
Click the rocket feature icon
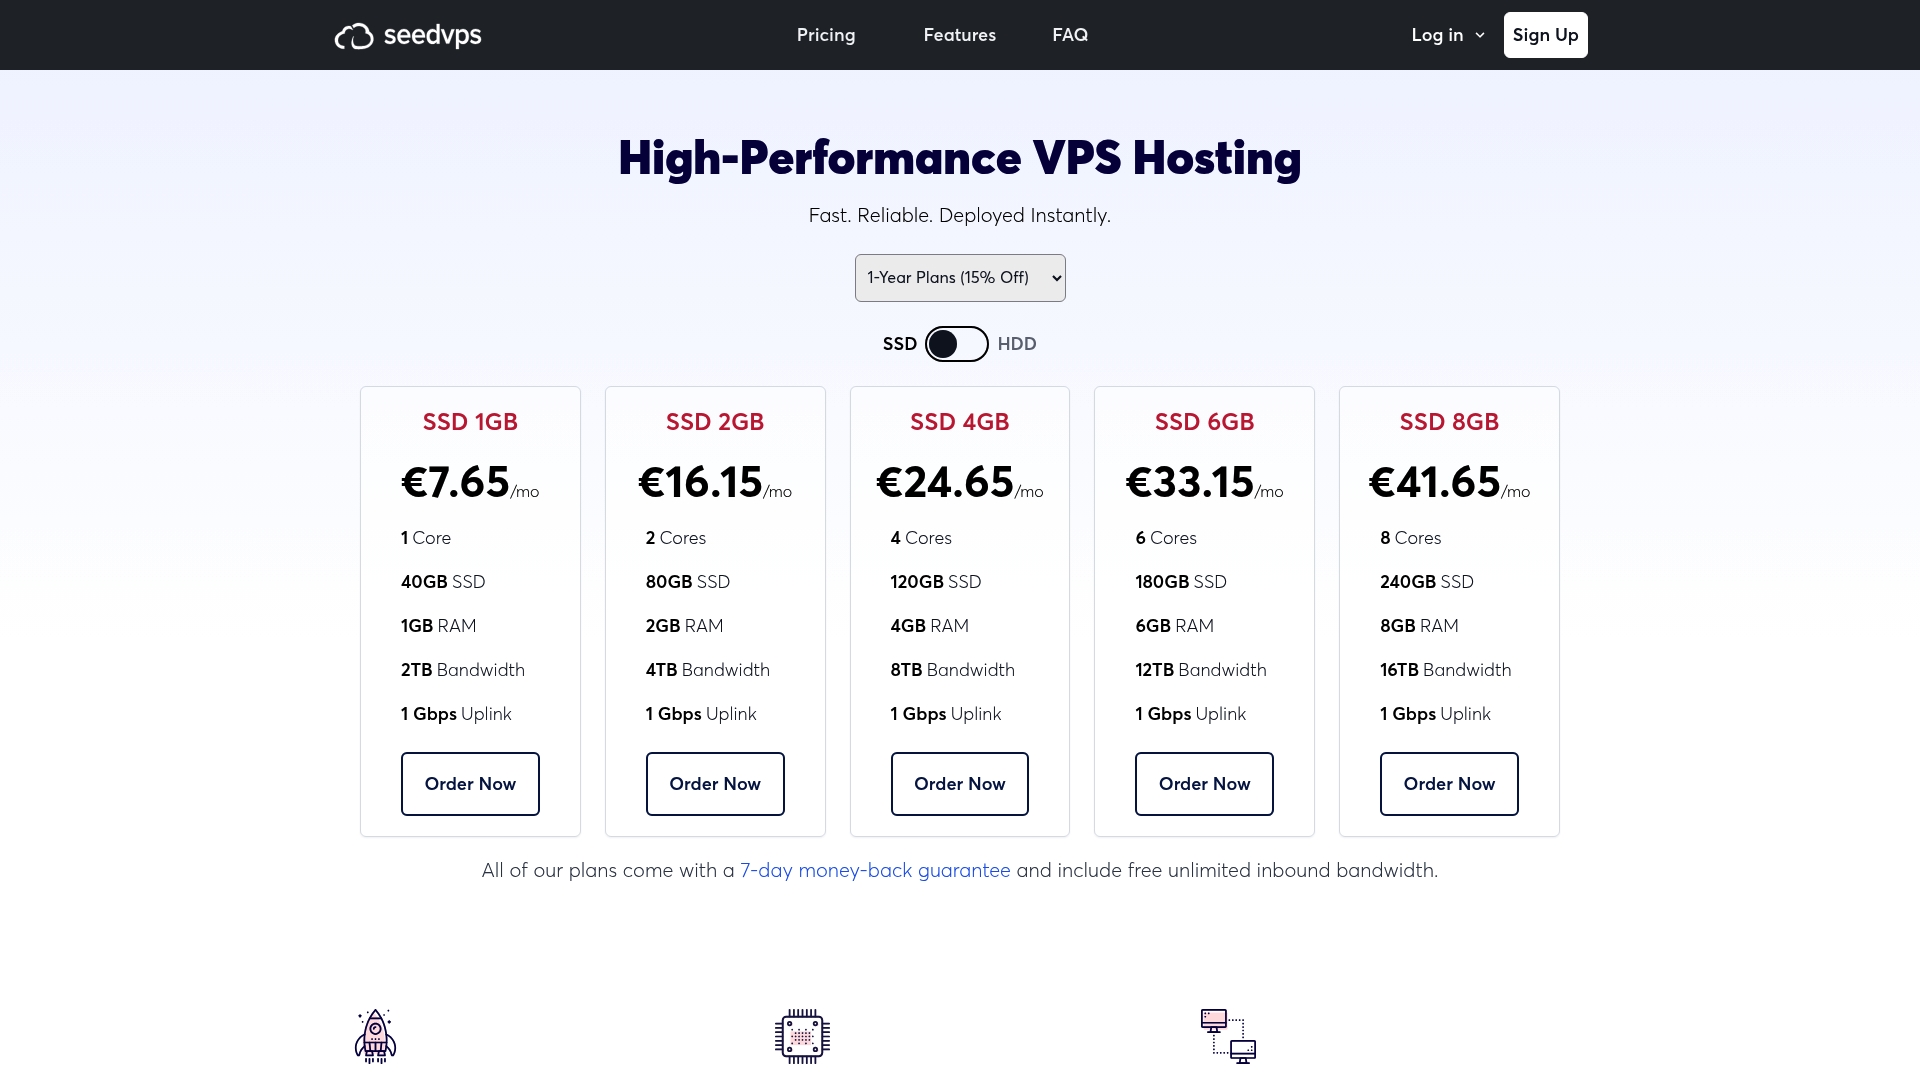(x=375, y=1035)
